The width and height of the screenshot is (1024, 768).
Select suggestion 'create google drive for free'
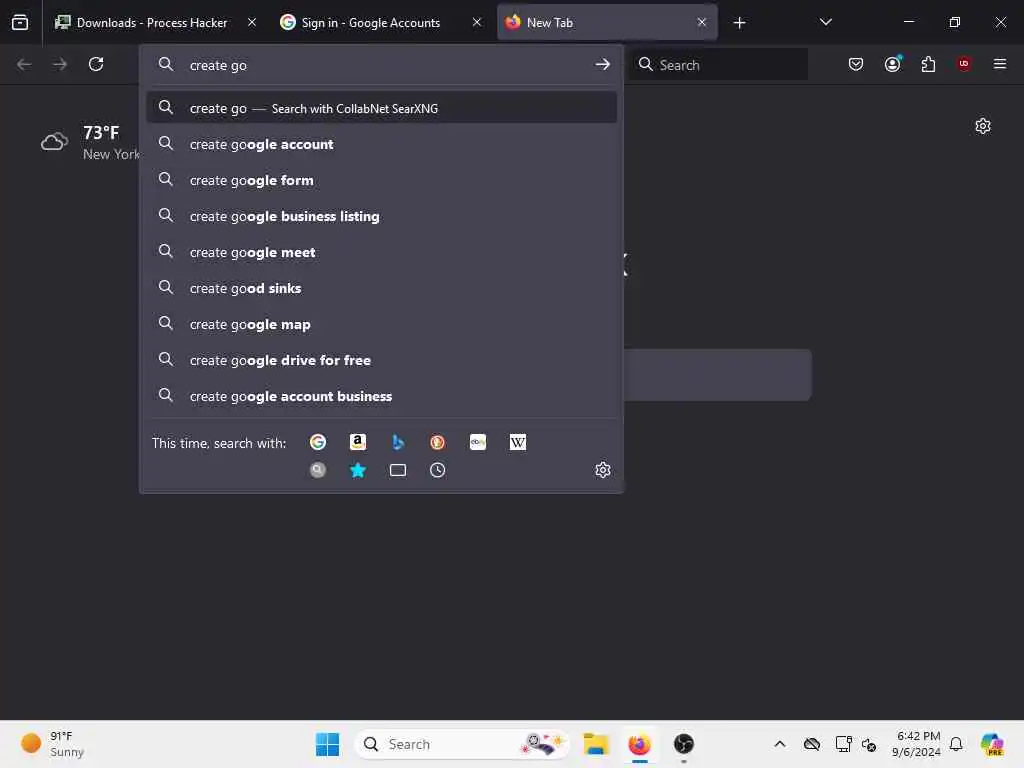point(381,360)
